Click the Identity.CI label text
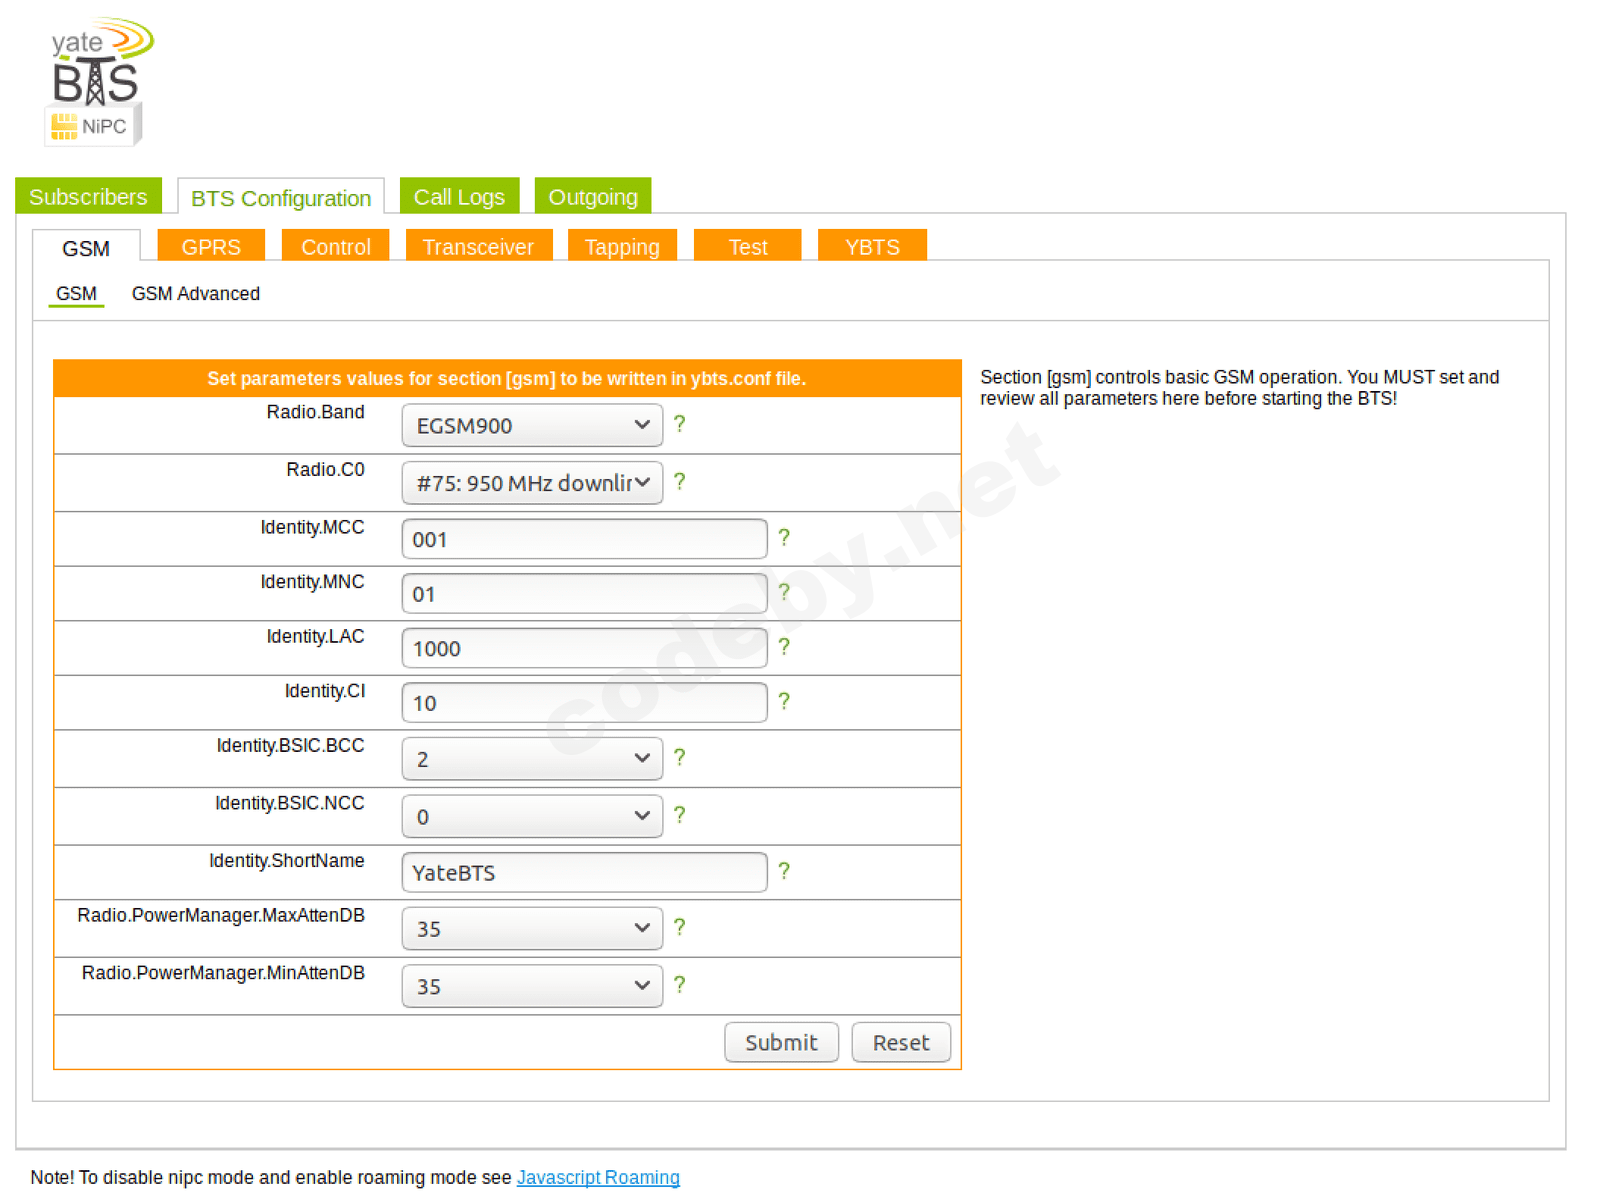The width and height of the screenshot is (1600, 1196). pyautogui.click(x=325, y=691)
